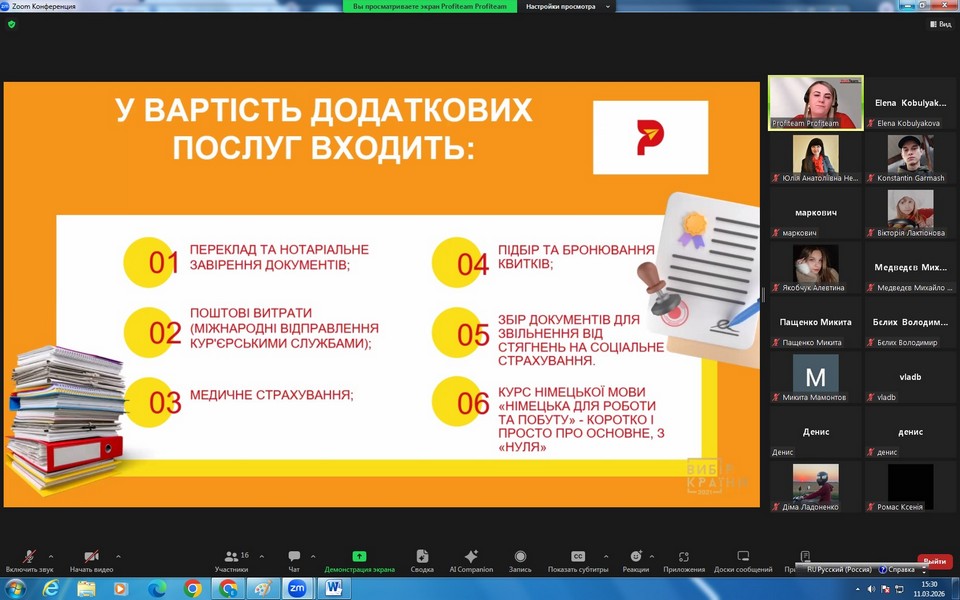The height and width of the screenshot is (600, 960).
Task: Start recording with Запись button
Action: point(520,557)
